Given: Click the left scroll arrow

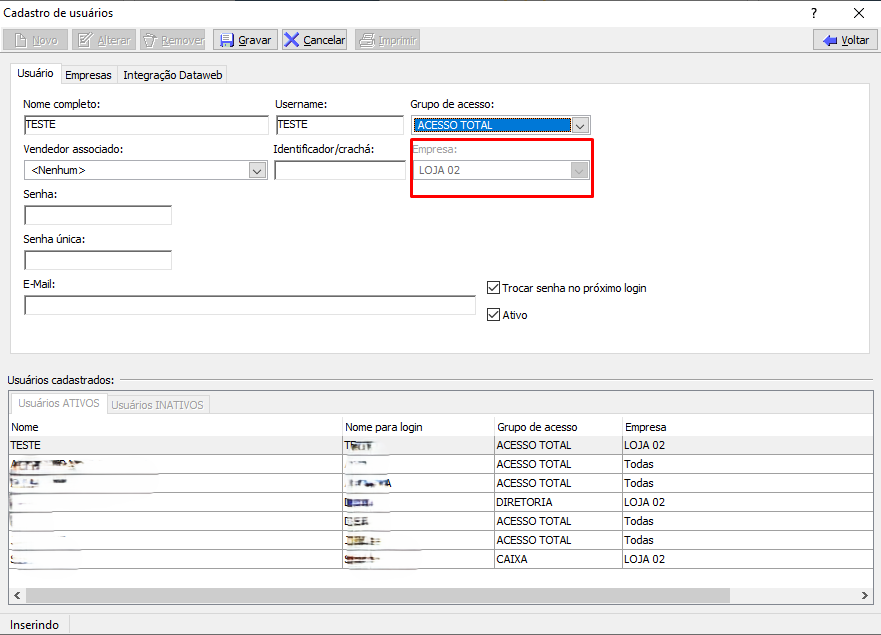Looking at the screenshot, I should point(17,595).
